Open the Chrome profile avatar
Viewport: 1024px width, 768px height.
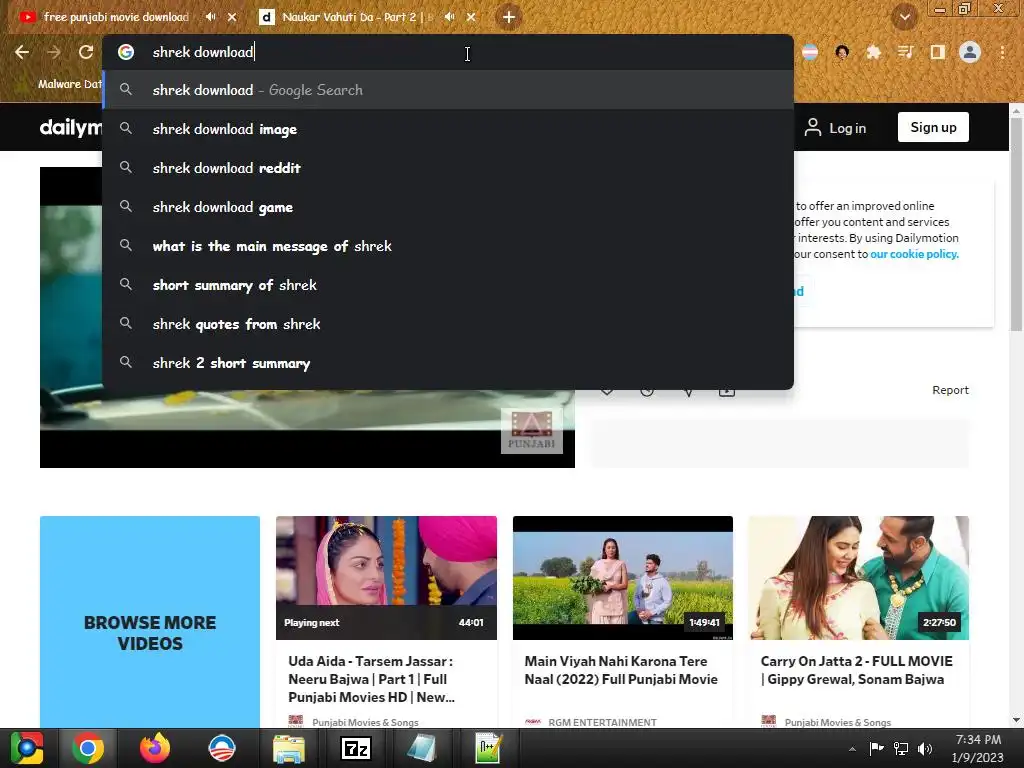pos(970,52)
